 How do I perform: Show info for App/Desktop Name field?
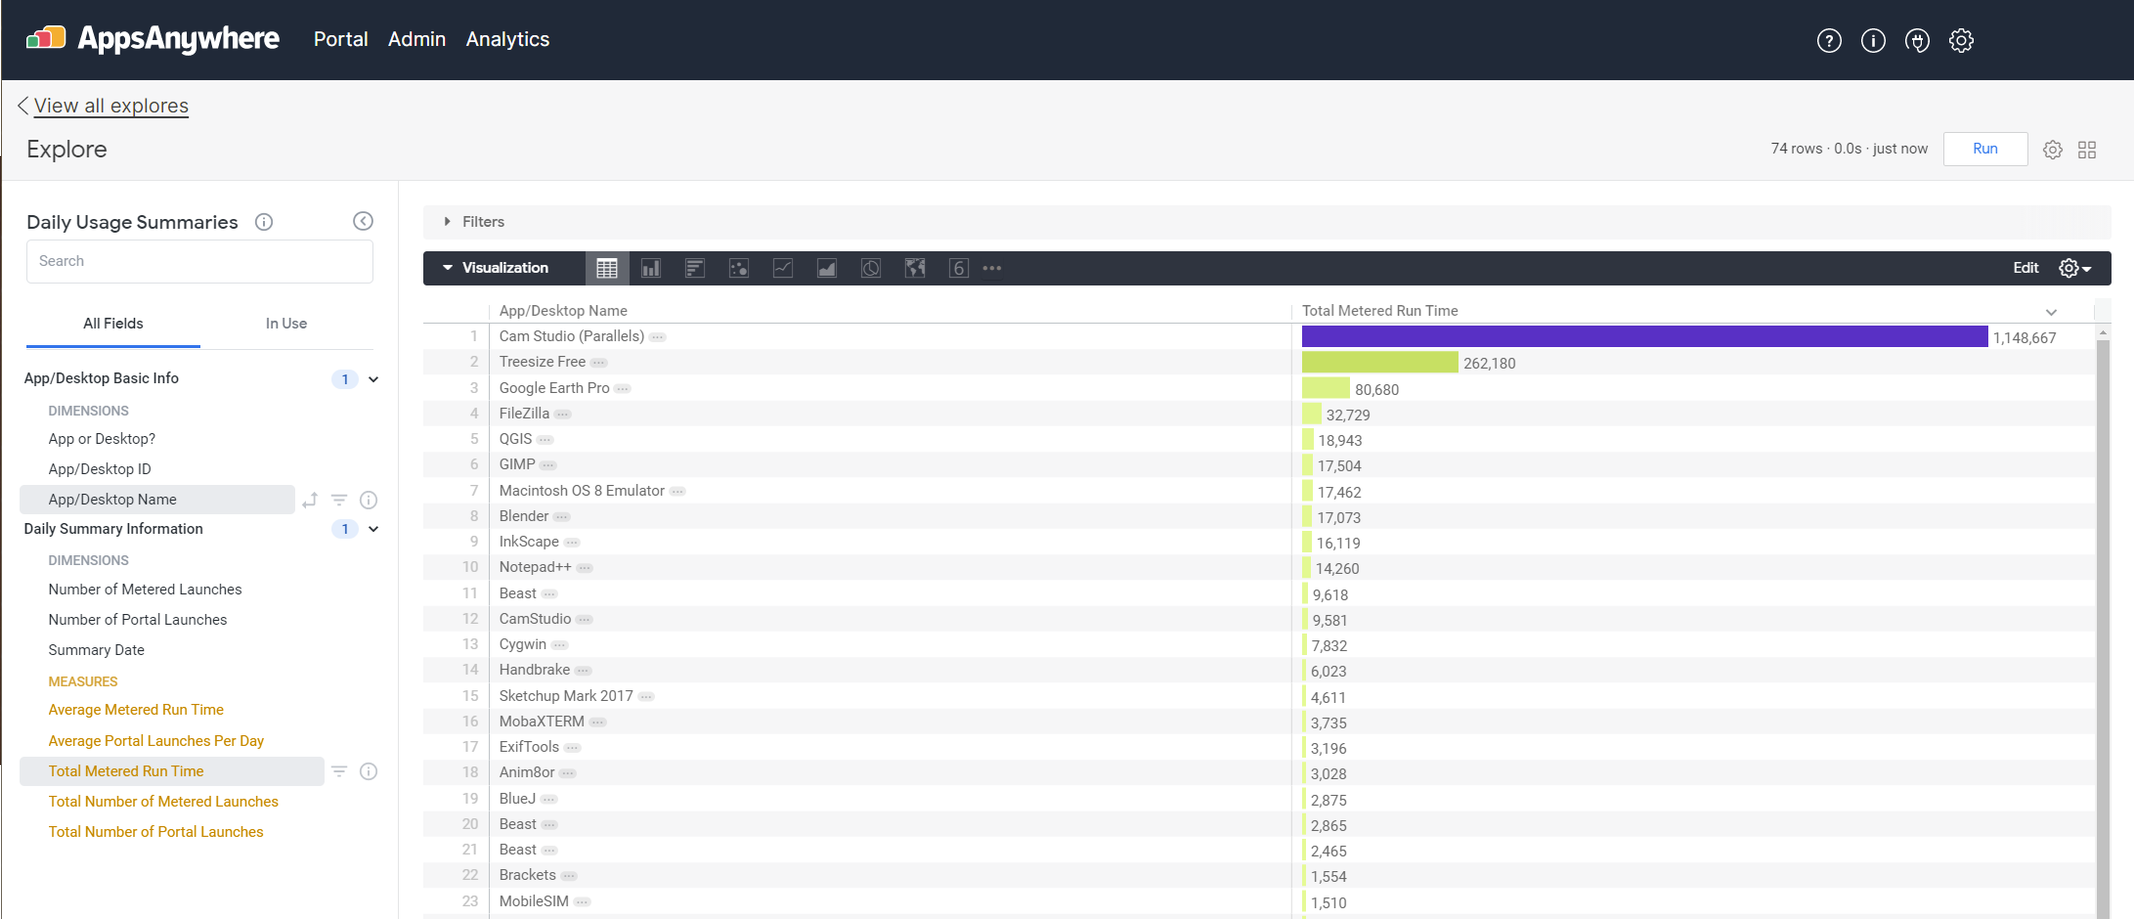368,500
